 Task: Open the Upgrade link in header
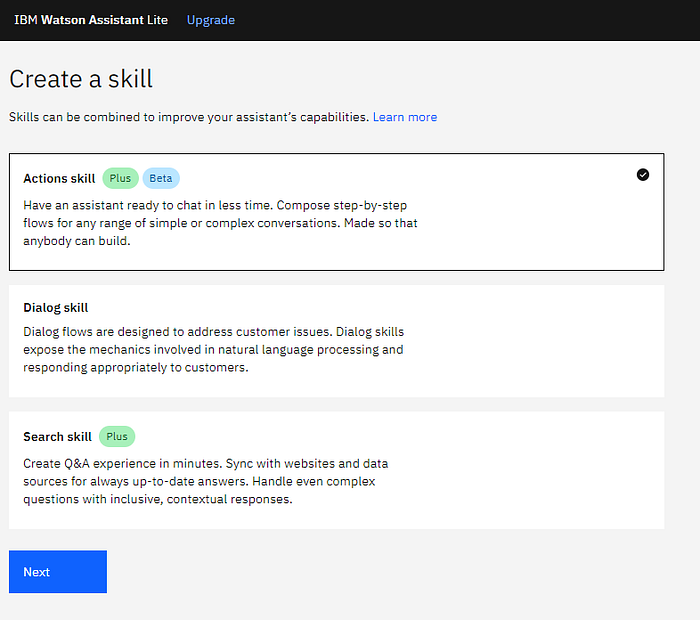211,20
